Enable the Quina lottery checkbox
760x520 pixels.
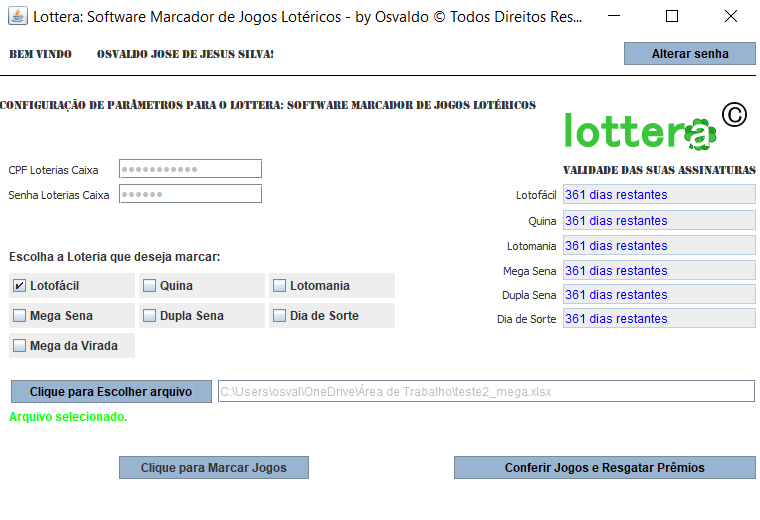[149, 286]
